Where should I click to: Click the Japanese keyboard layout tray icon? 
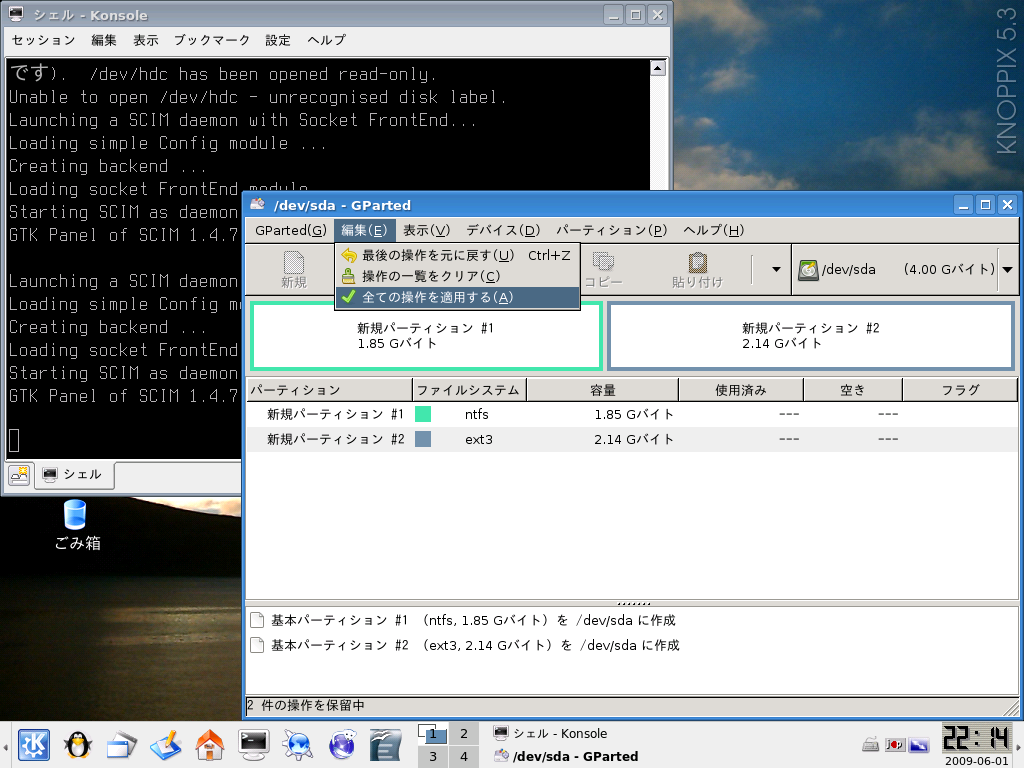(x=895, y=744)
